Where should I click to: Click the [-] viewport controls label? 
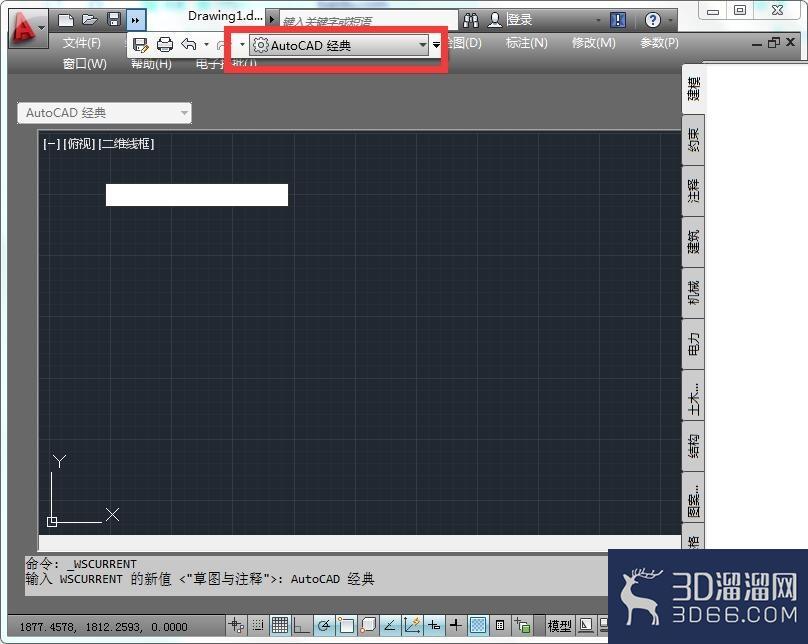[x=52, y=144]
